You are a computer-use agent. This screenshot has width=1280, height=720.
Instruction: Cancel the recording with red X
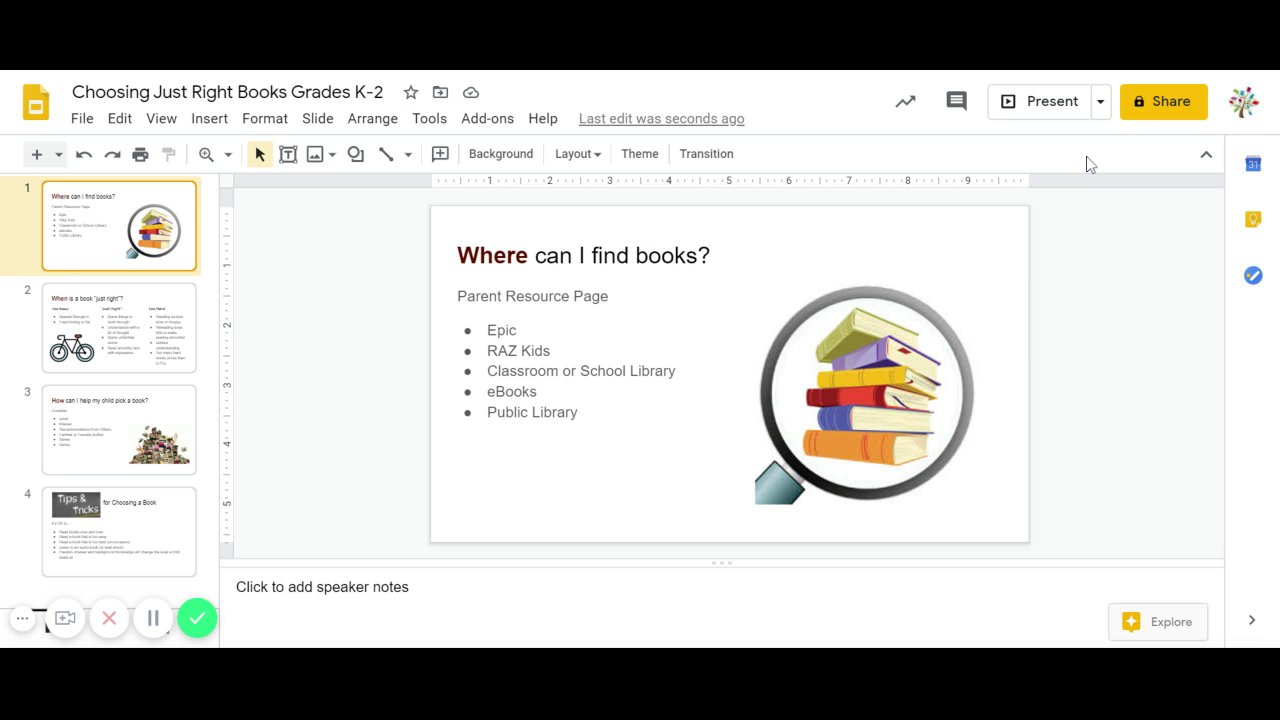point(109,619)
